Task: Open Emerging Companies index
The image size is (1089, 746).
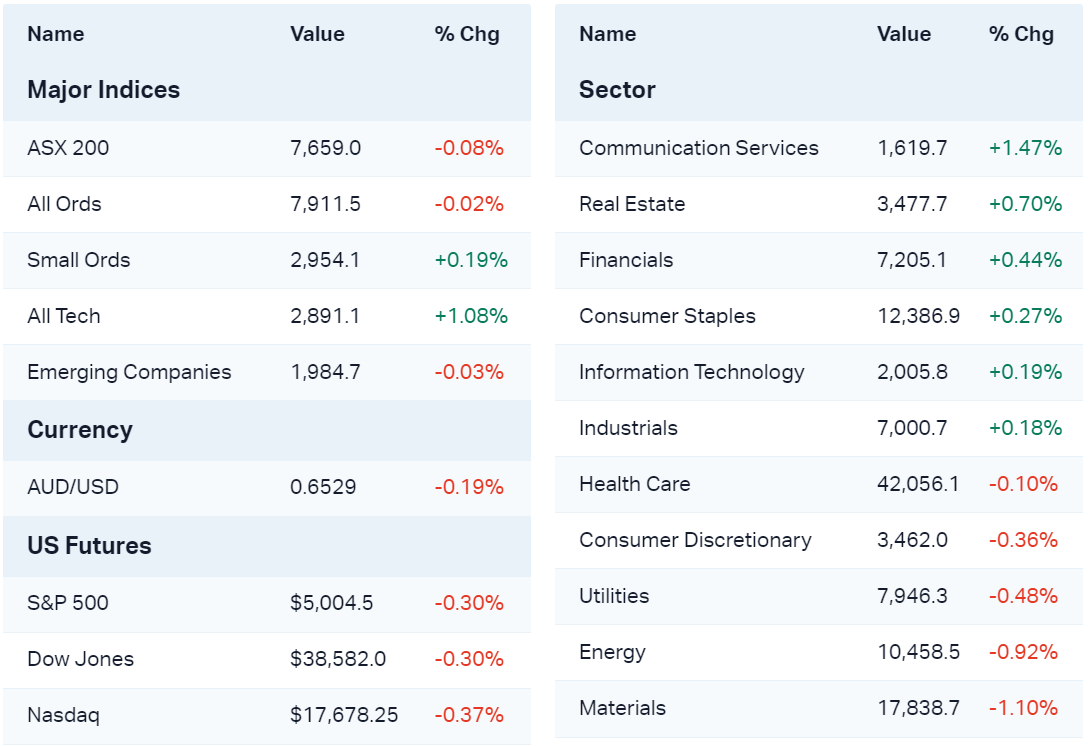Action: tap(129, 372)
